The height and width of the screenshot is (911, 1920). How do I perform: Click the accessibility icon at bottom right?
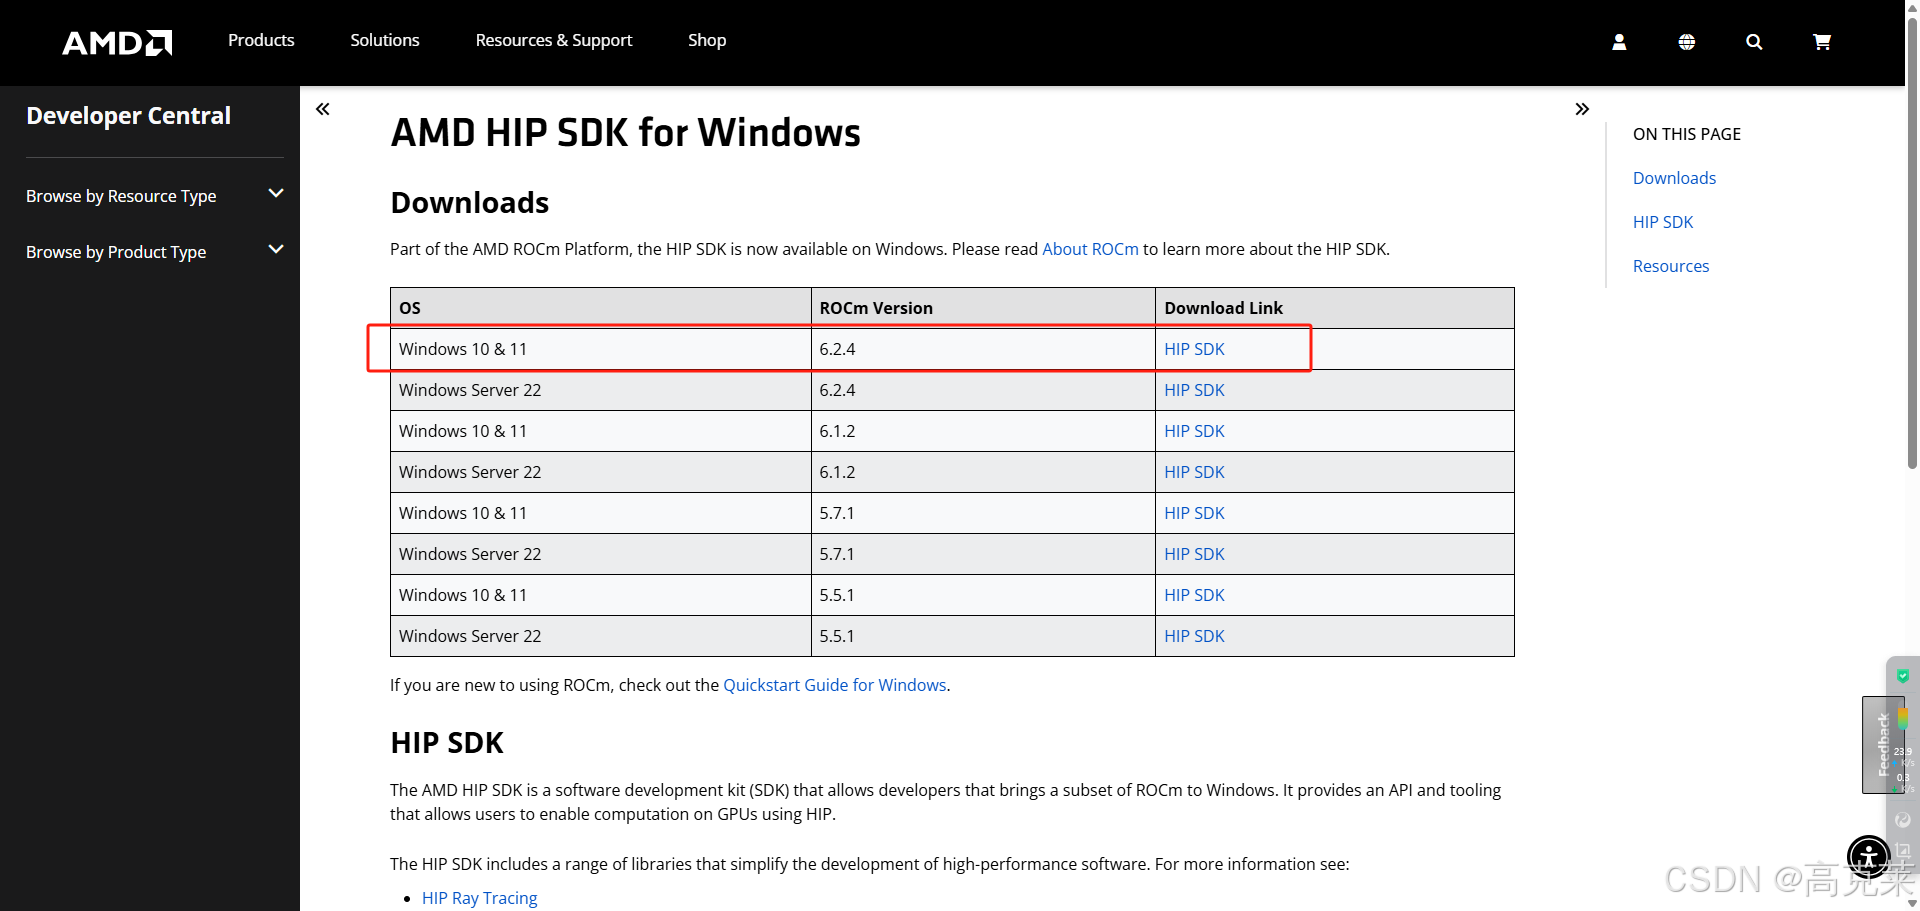pos(1869,857)
